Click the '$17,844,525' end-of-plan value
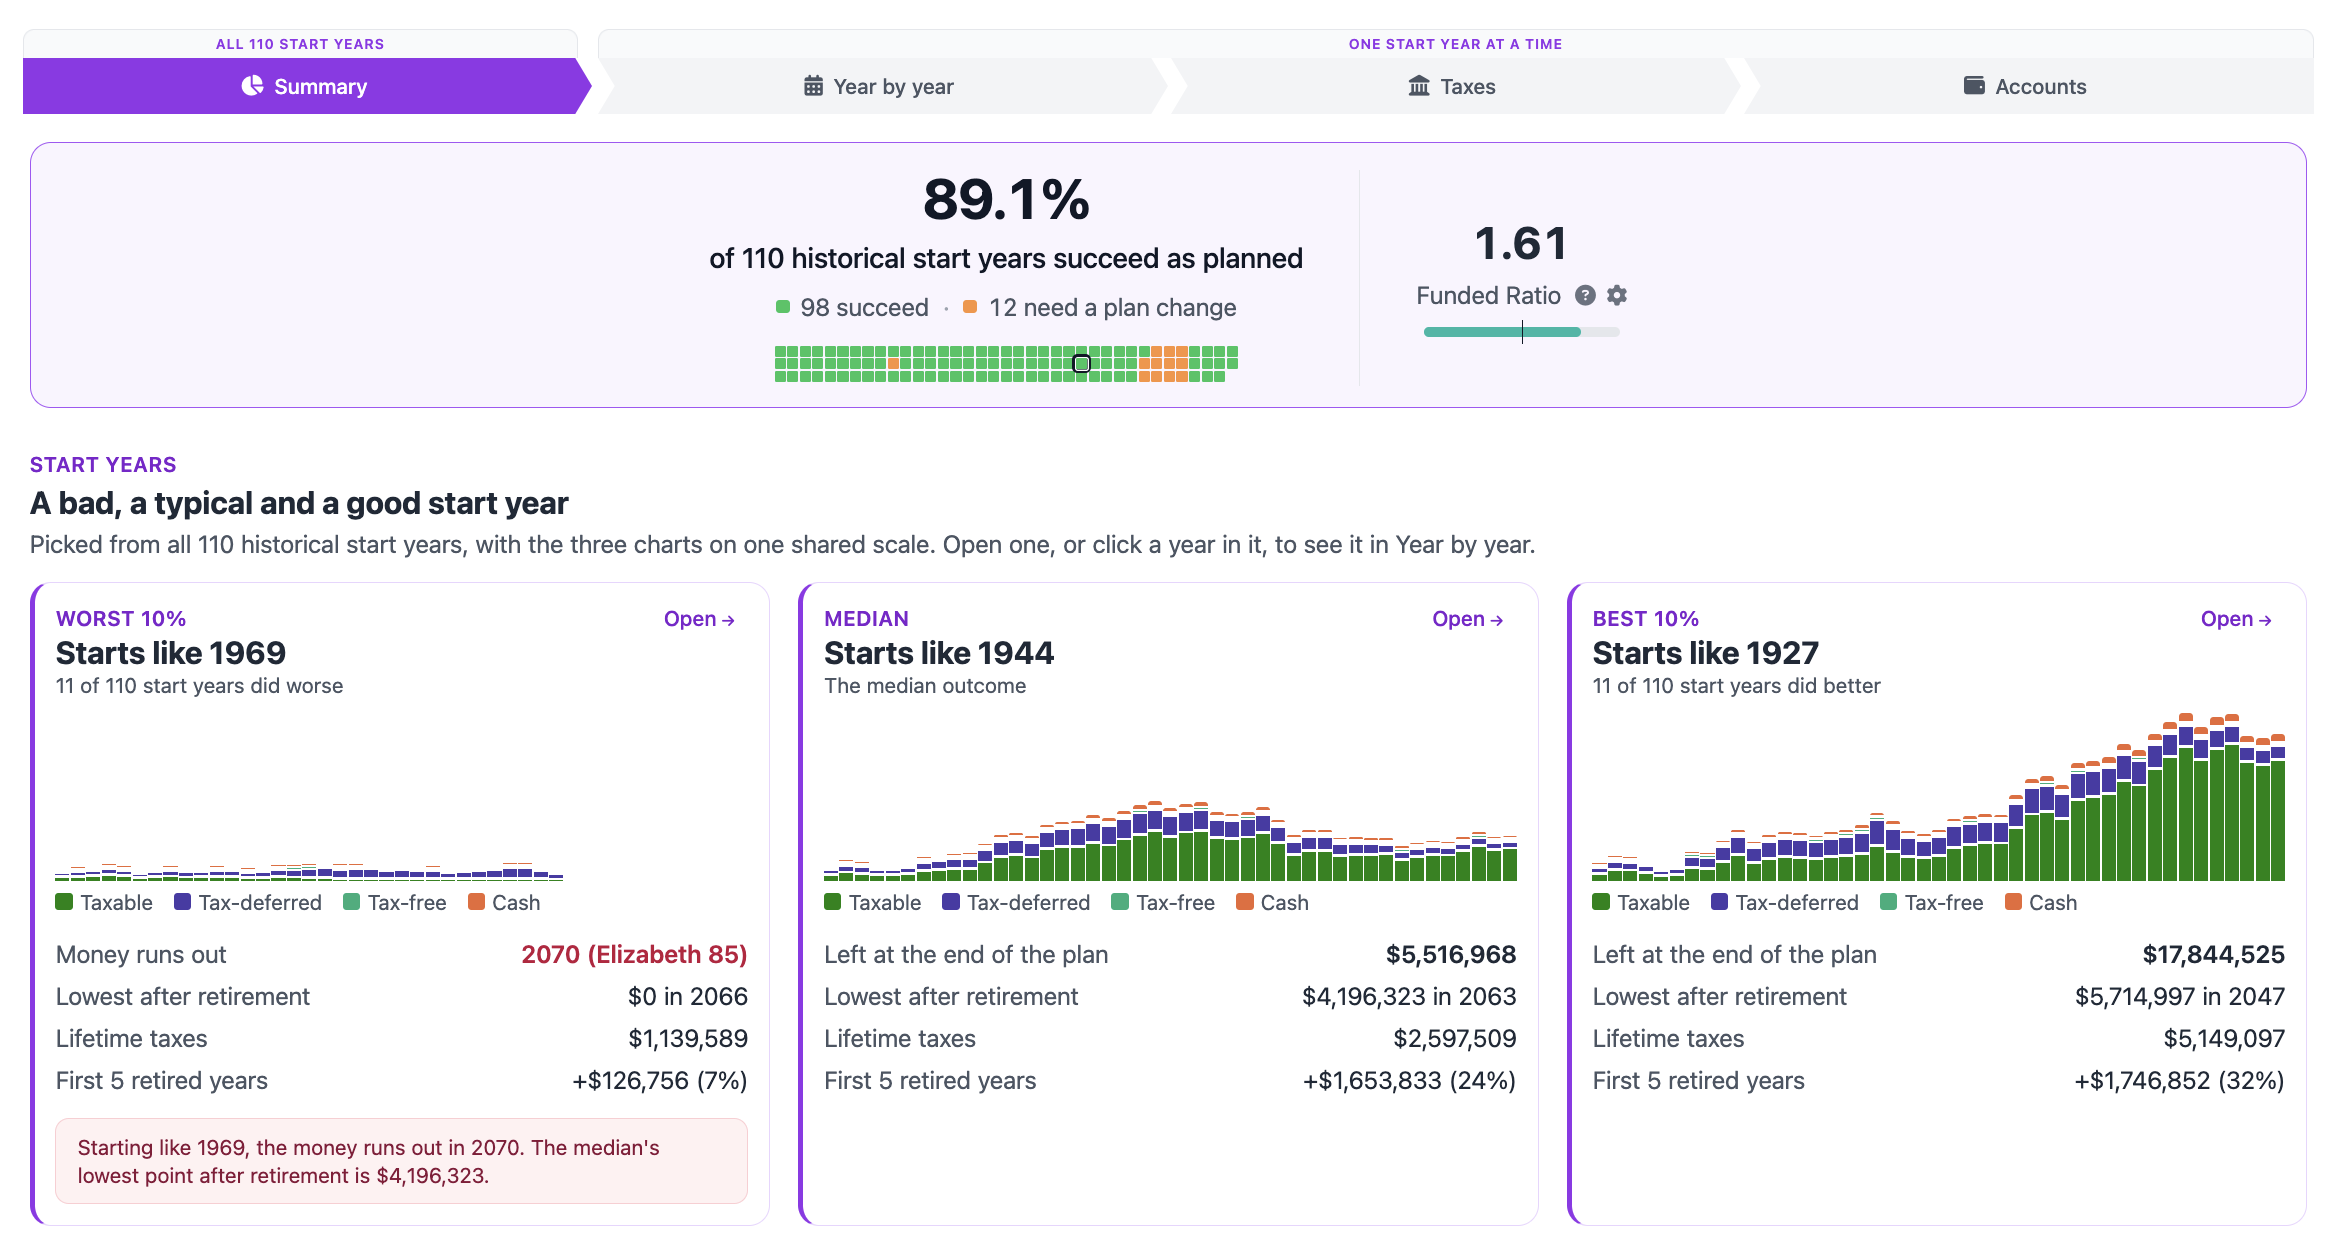 [x=2213, y=954]
